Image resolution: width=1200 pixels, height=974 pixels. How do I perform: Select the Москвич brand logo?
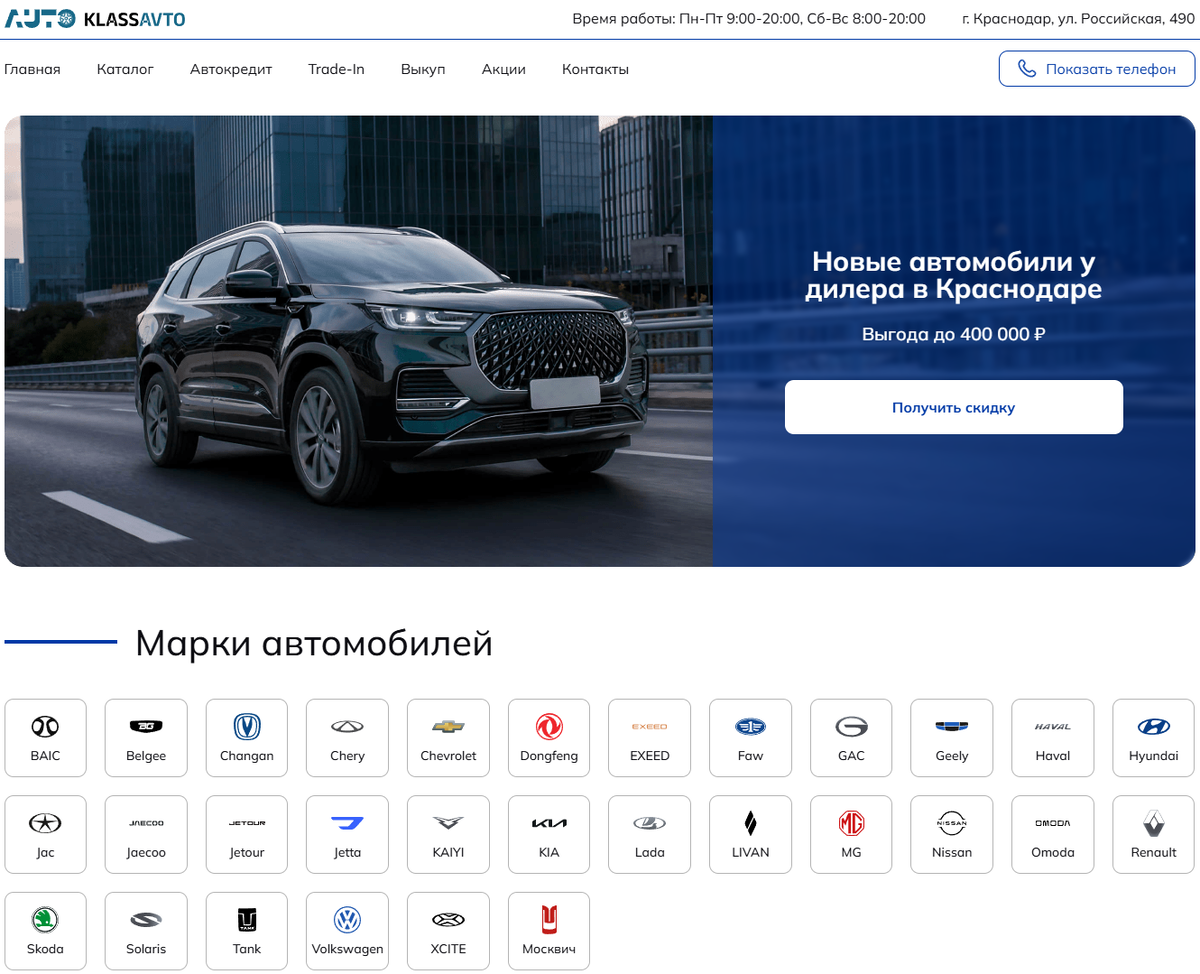pyautogui.click(x=549, y=920)
